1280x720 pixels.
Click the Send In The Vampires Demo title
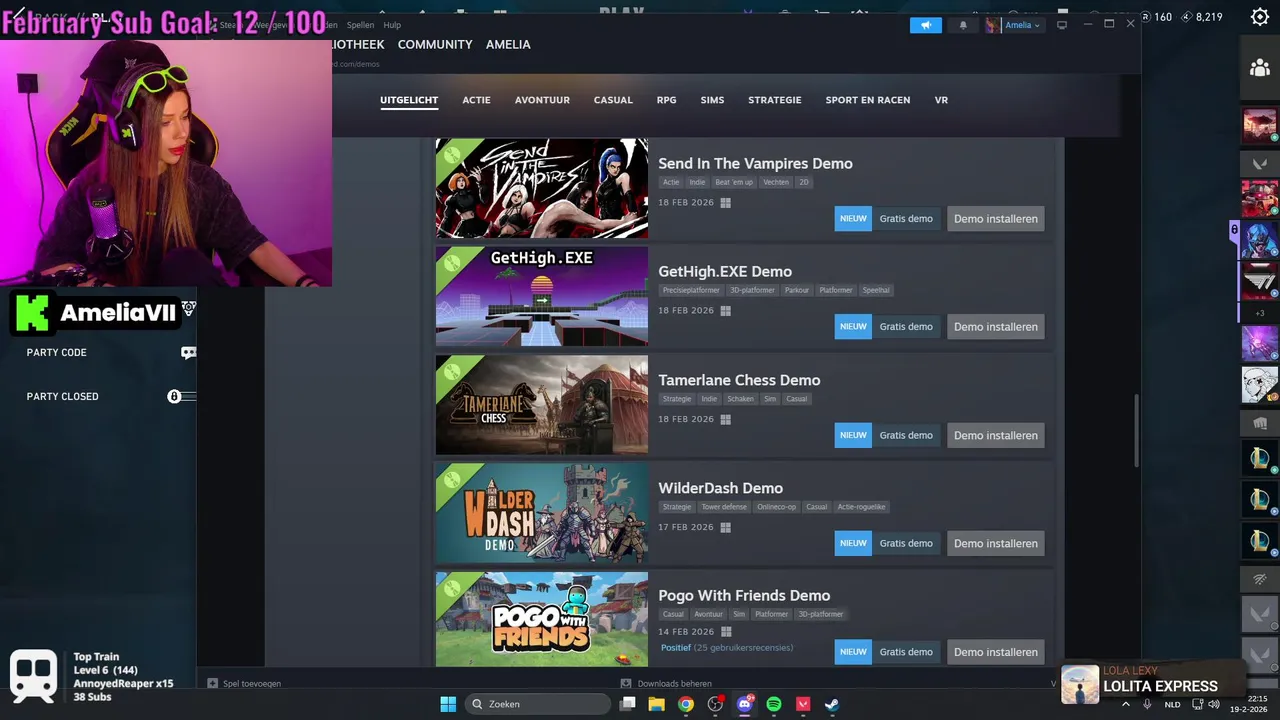(755, 163)
